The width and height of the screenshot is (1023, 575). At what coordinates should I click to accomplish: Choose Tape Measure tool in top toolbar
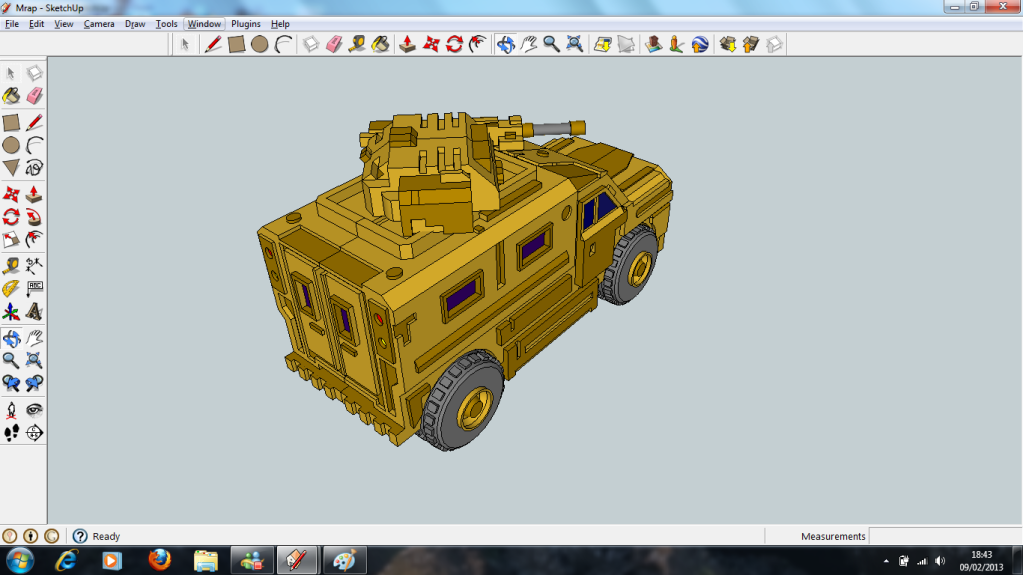(x=357, y=44)
